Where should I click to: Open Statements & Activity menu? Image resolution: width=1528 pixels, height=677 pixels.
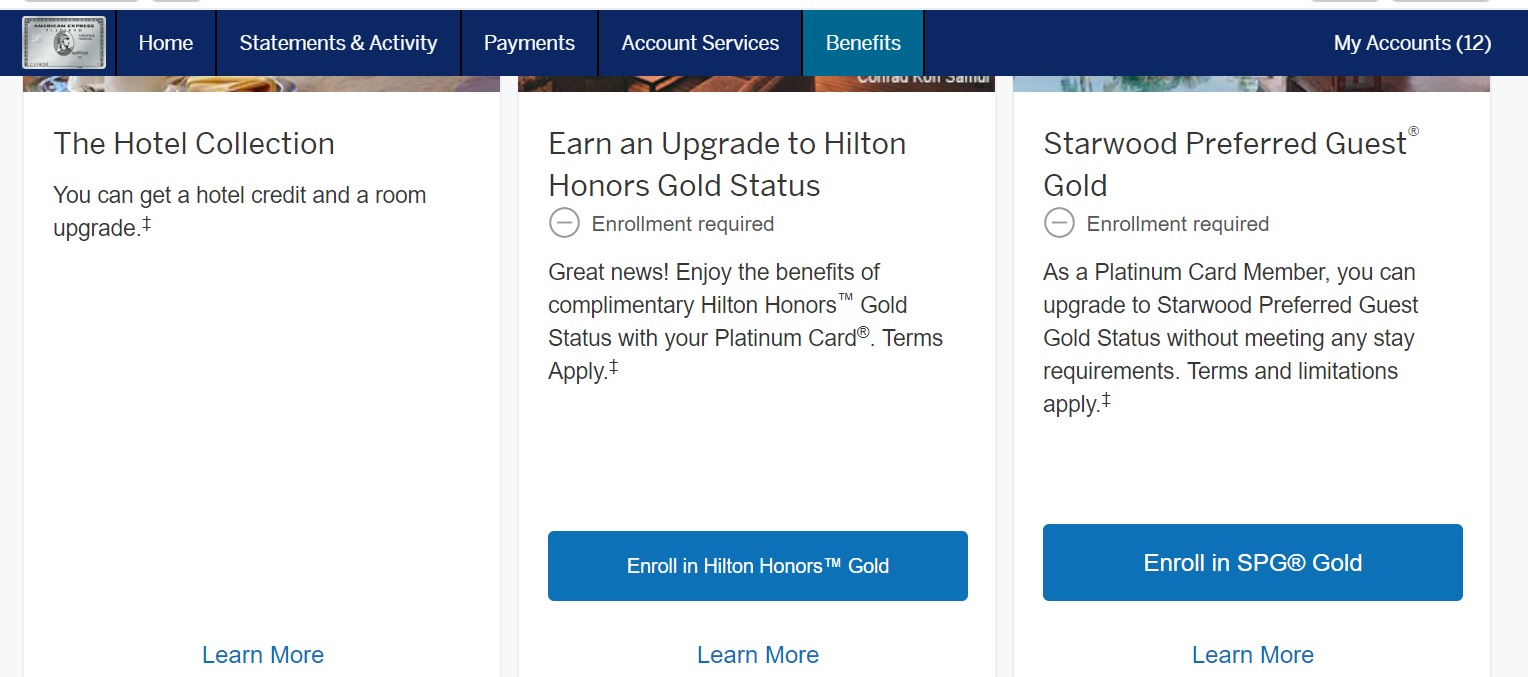pos(338,43)
